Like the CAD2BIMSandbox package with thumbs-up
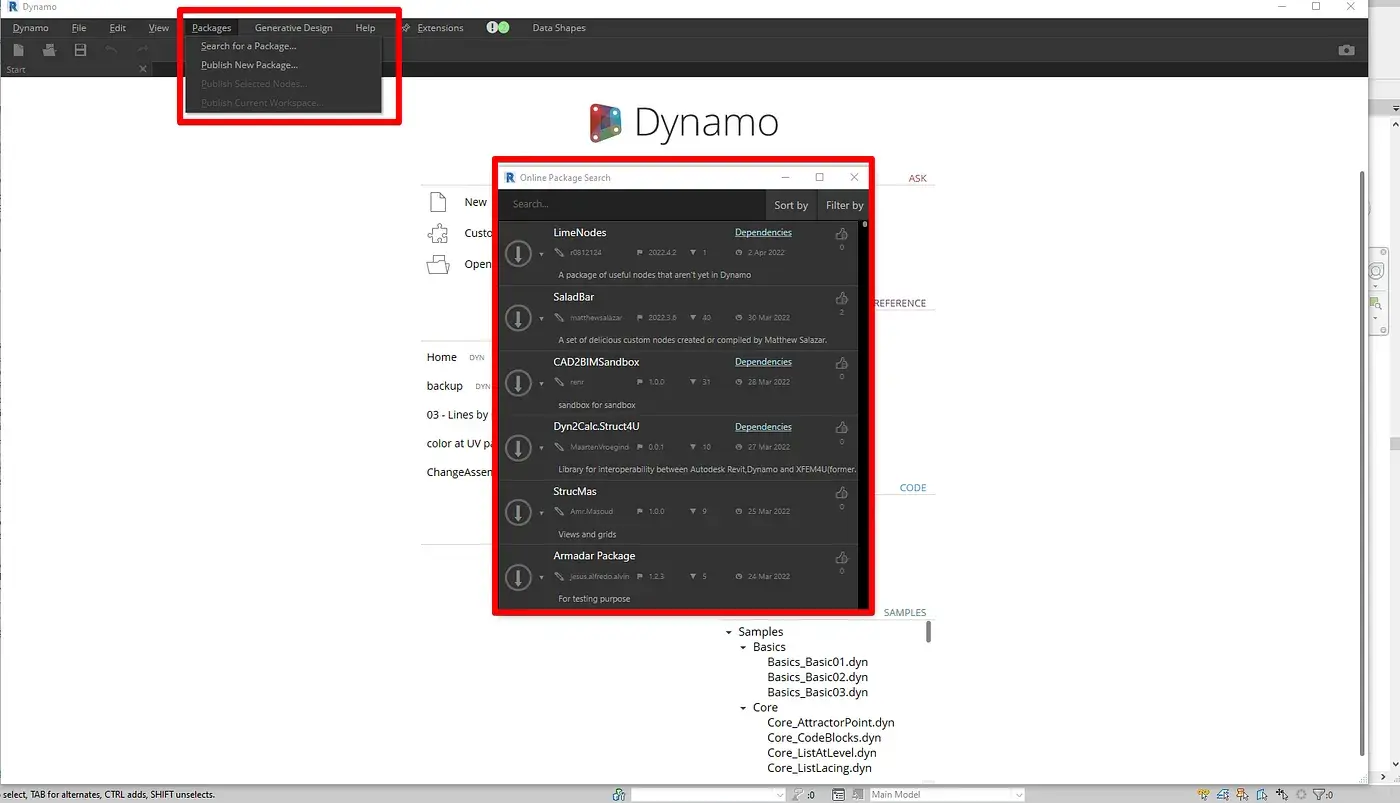The width and height of the screenshot is (1400, 803). tap(842, 363)
